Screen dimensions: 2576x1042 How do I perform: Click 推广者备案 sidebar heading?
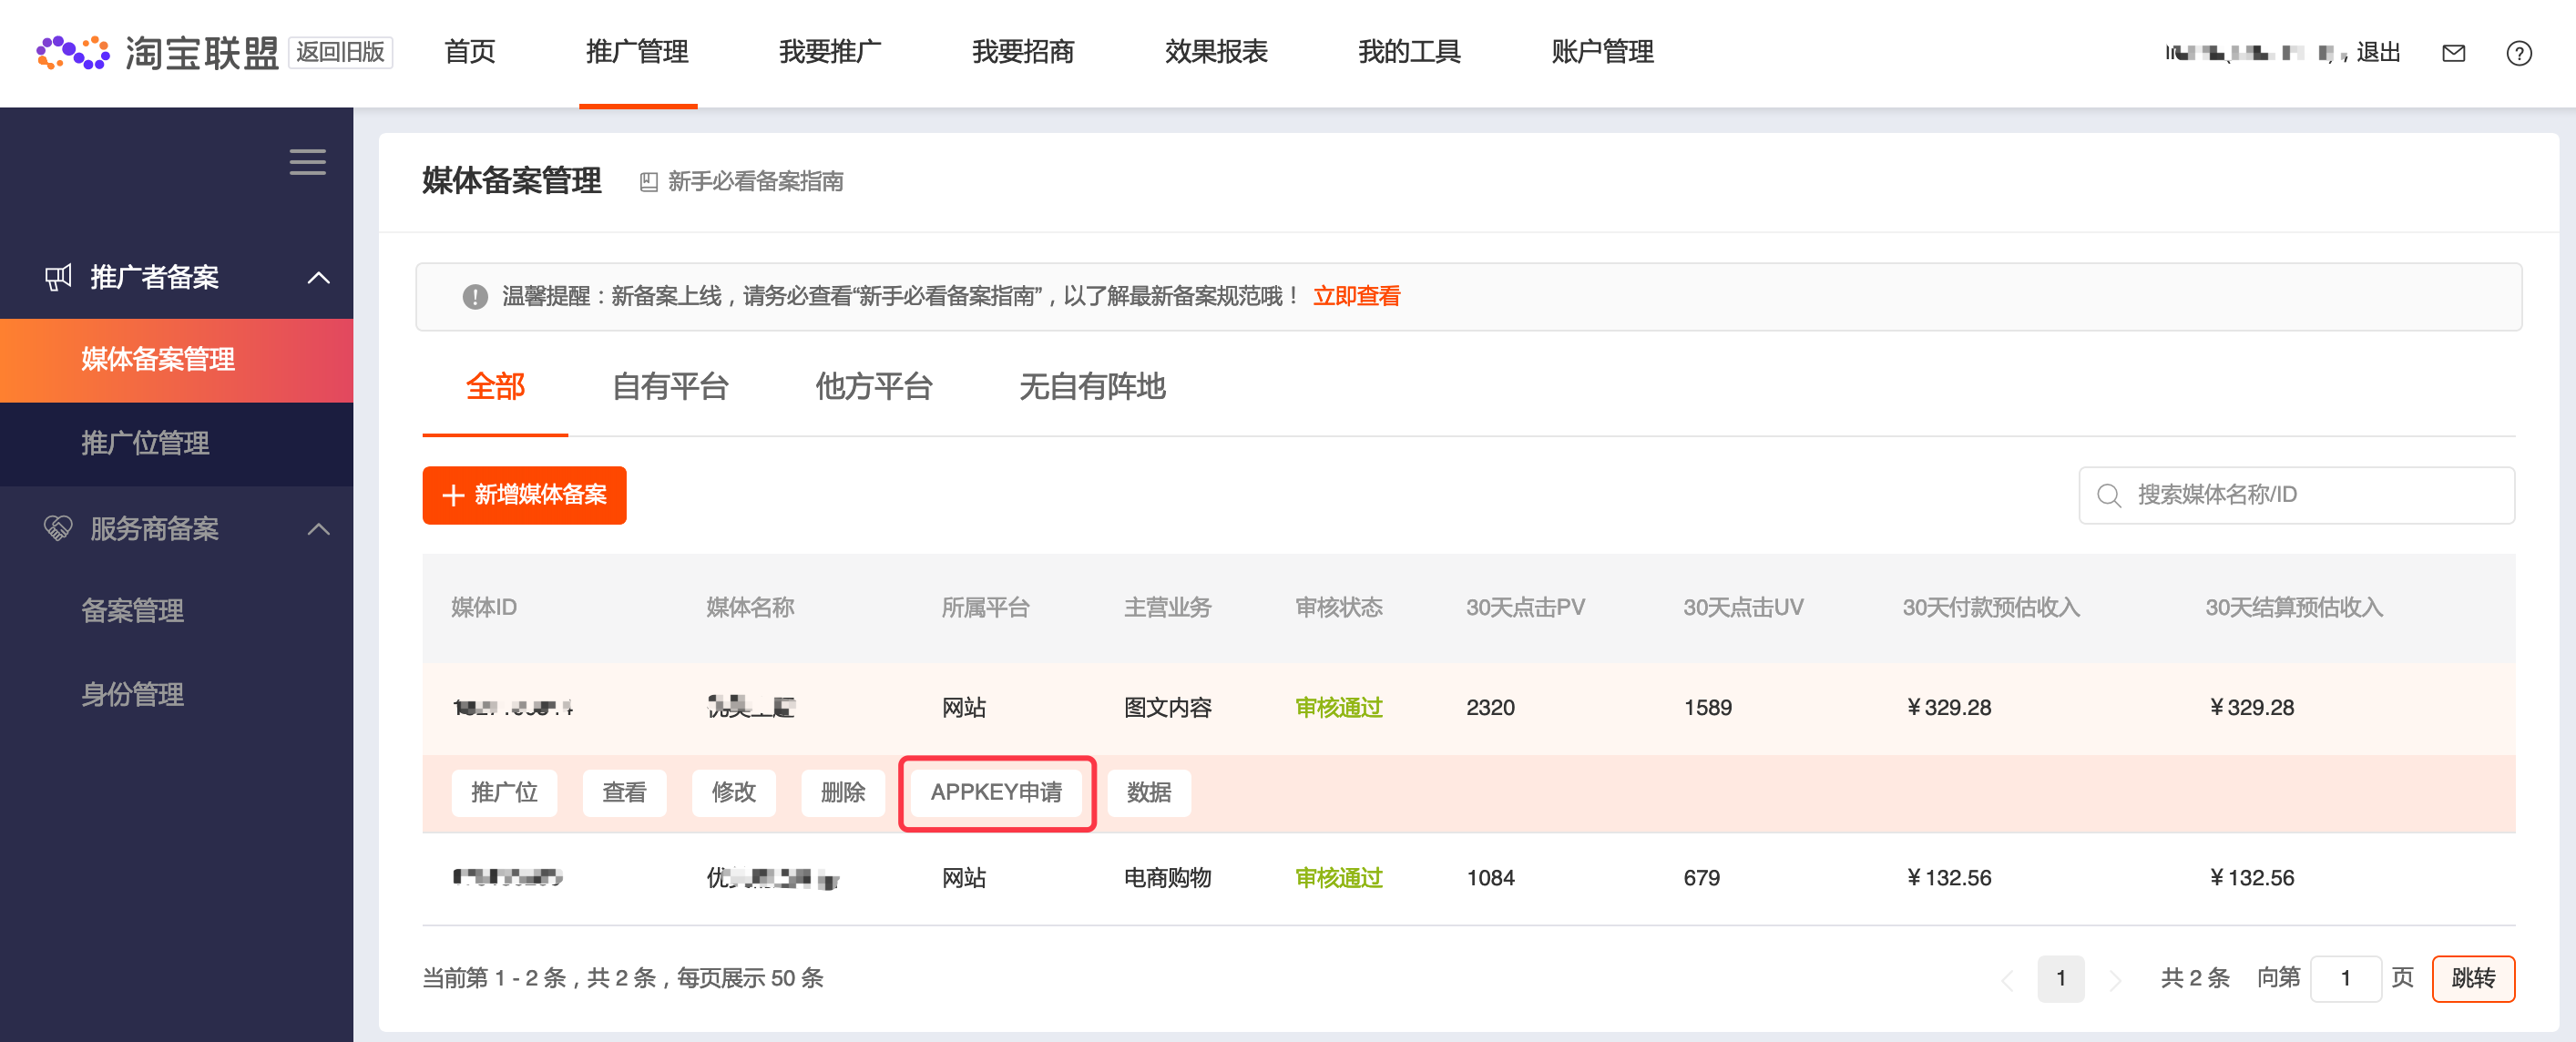click(x=154, y=277)
